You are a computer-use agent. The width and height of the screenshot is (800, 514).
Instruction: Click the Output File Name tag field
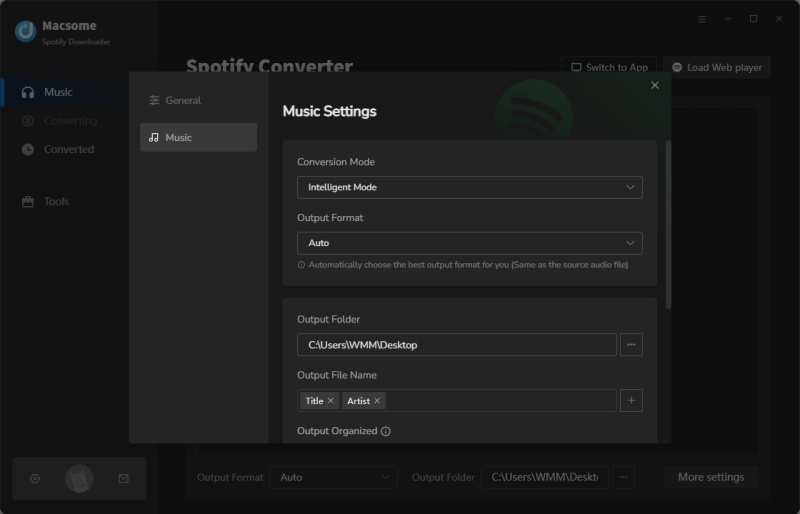(x=457, y=401)
